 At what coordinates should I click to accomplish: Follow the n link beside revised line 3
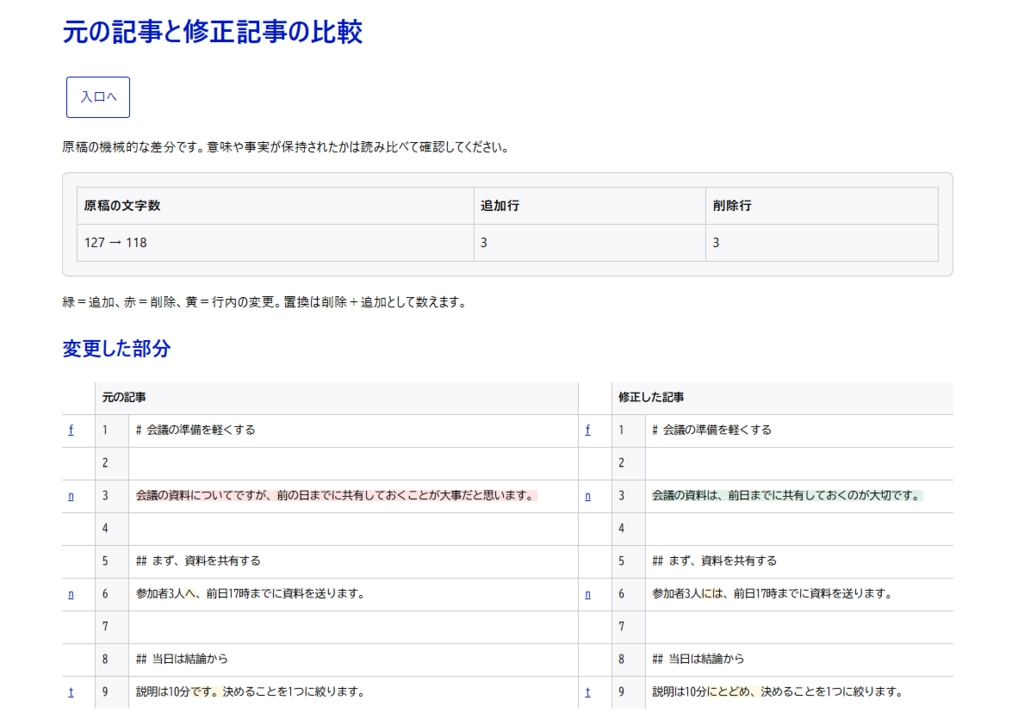point(588,496)
